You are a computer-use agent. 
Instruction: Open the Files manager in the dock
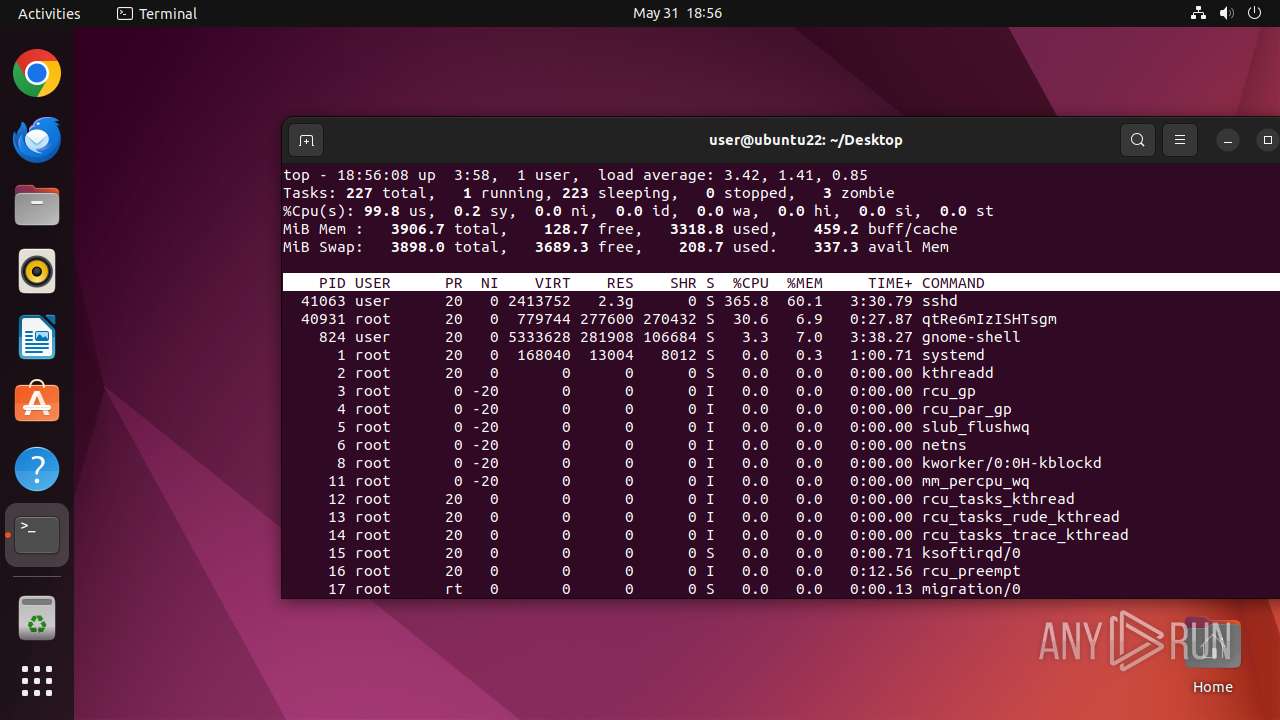(x=37, y=206)
